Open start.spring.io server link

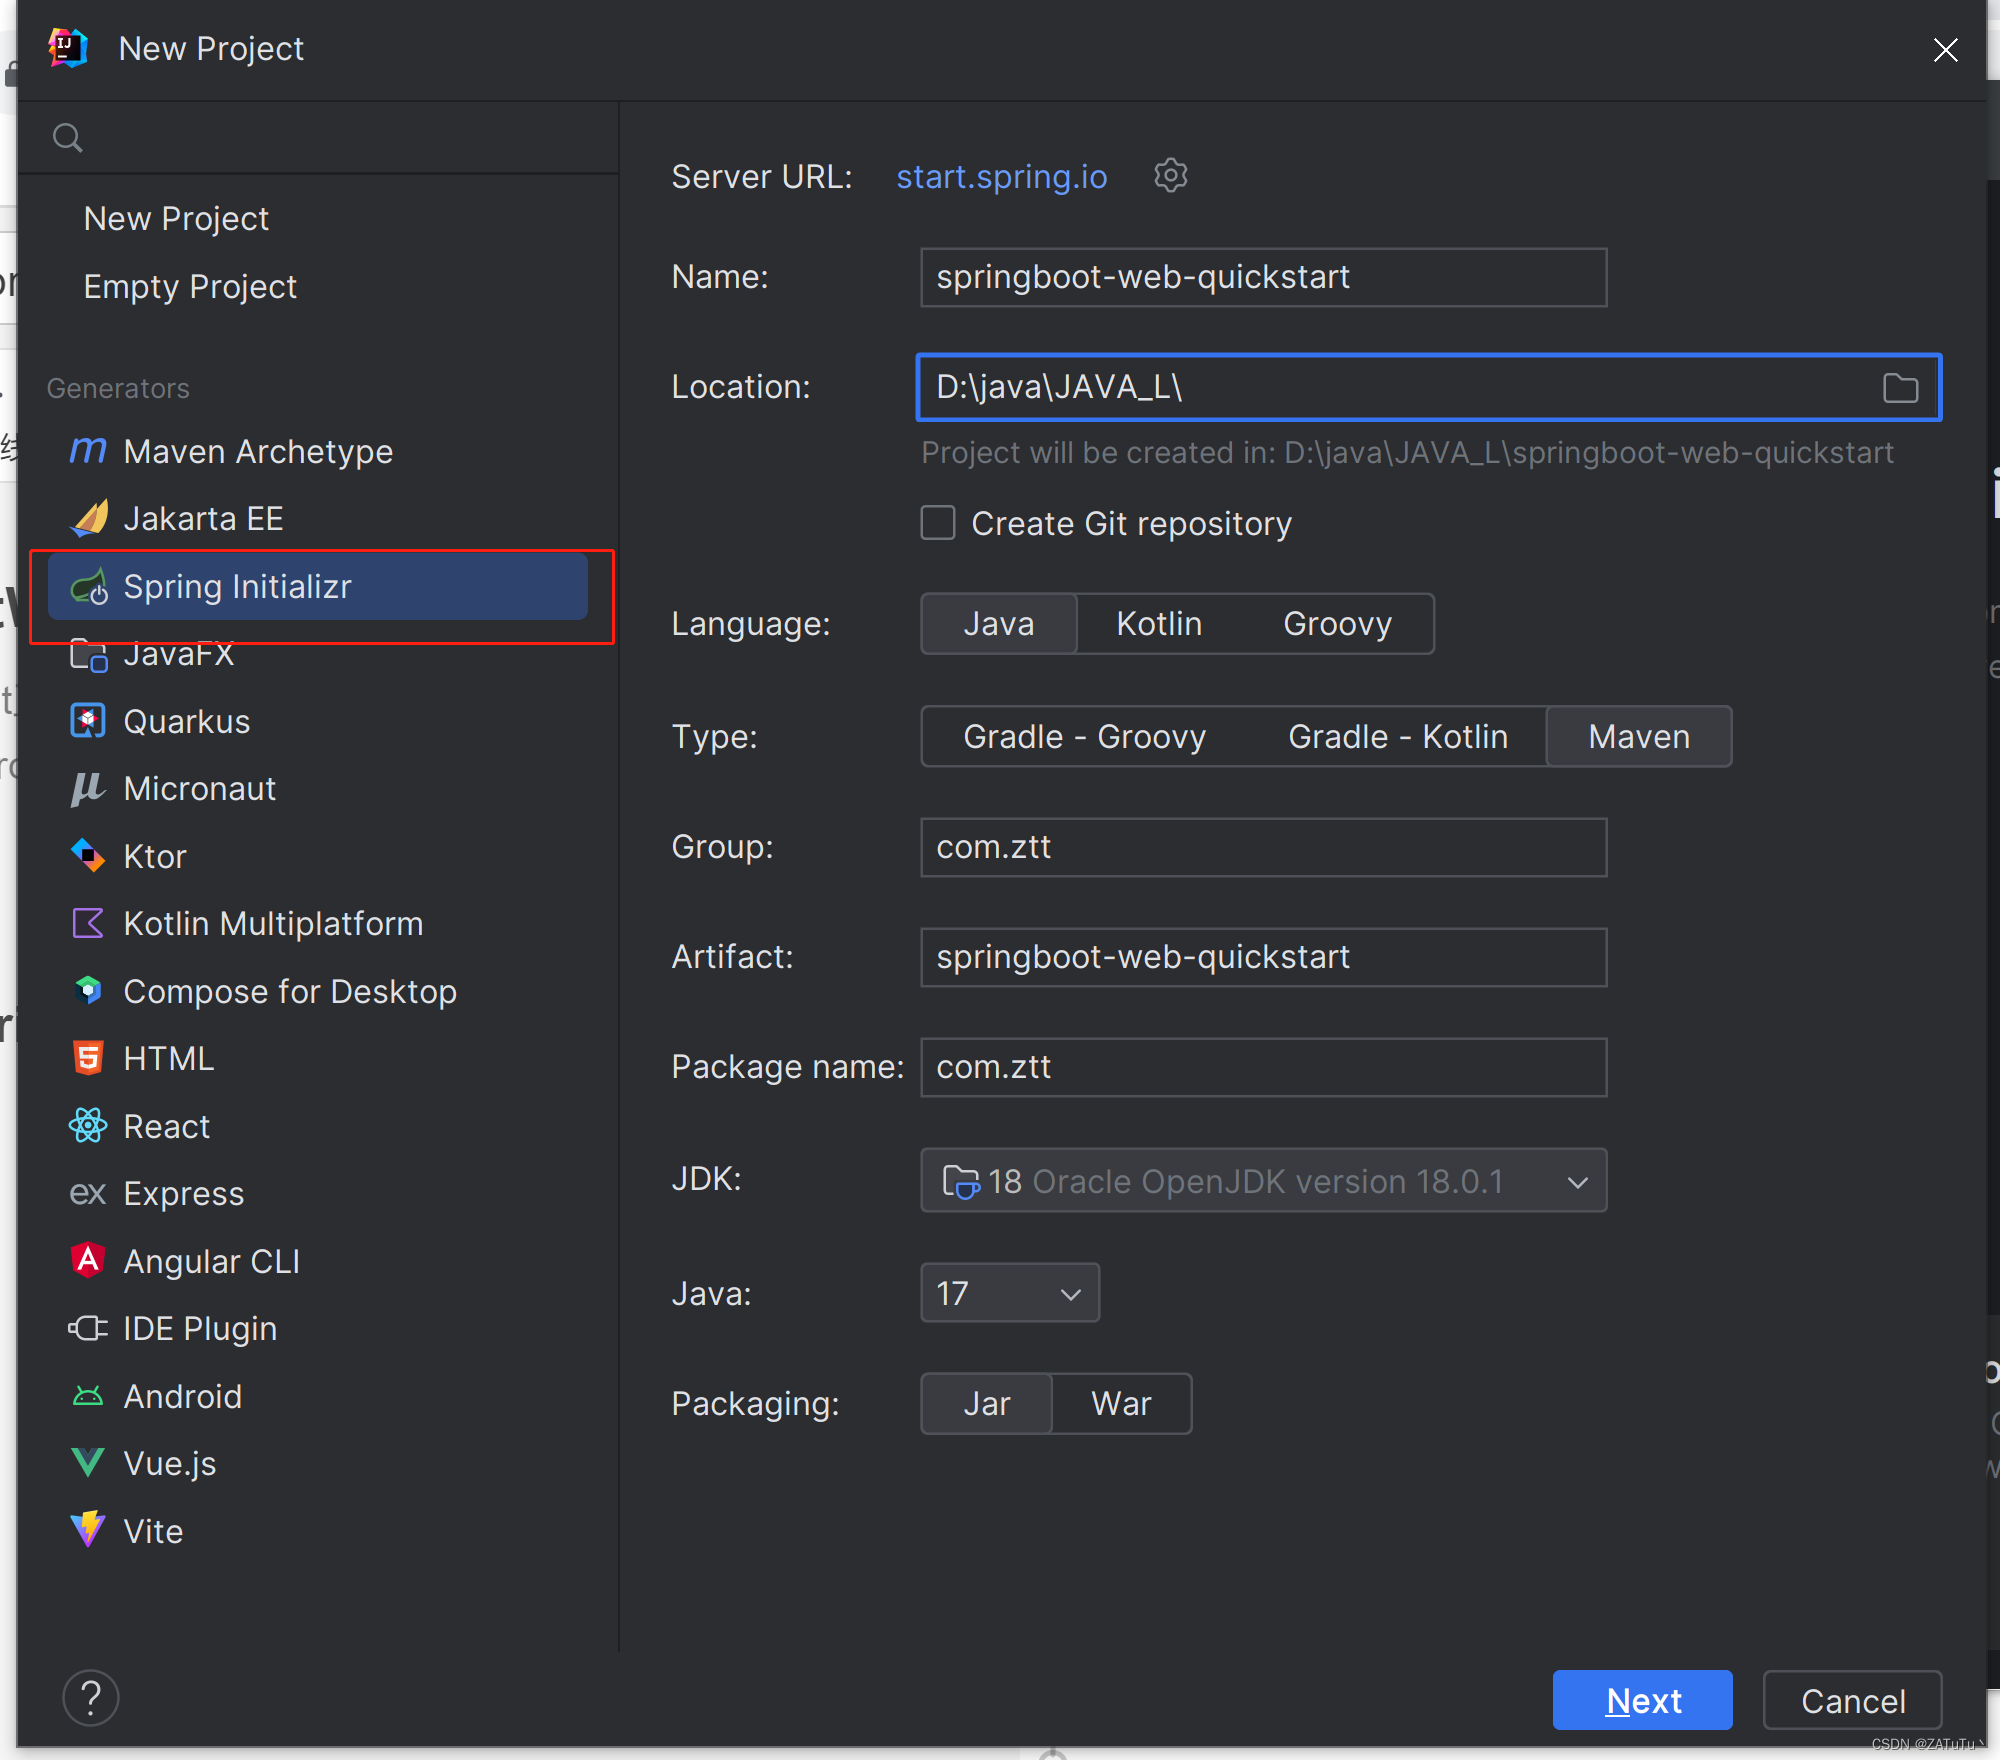(x=1001, y=177)
